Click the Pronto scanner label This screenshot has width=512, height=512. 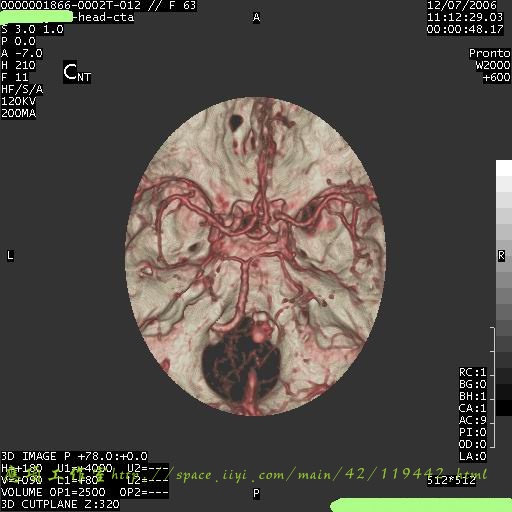[490, 53]
